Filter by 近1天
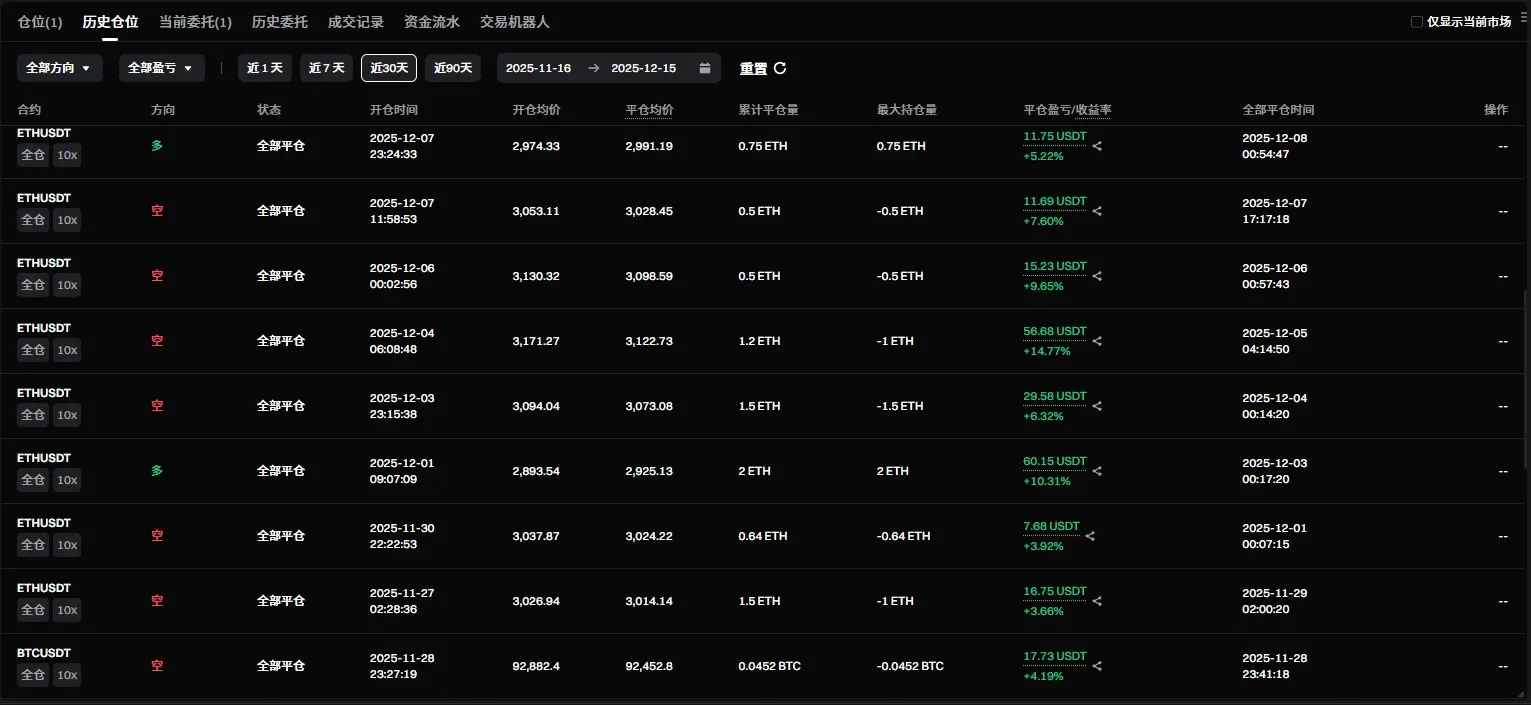This screenshot has height=705, width=1531. point(265,68)
